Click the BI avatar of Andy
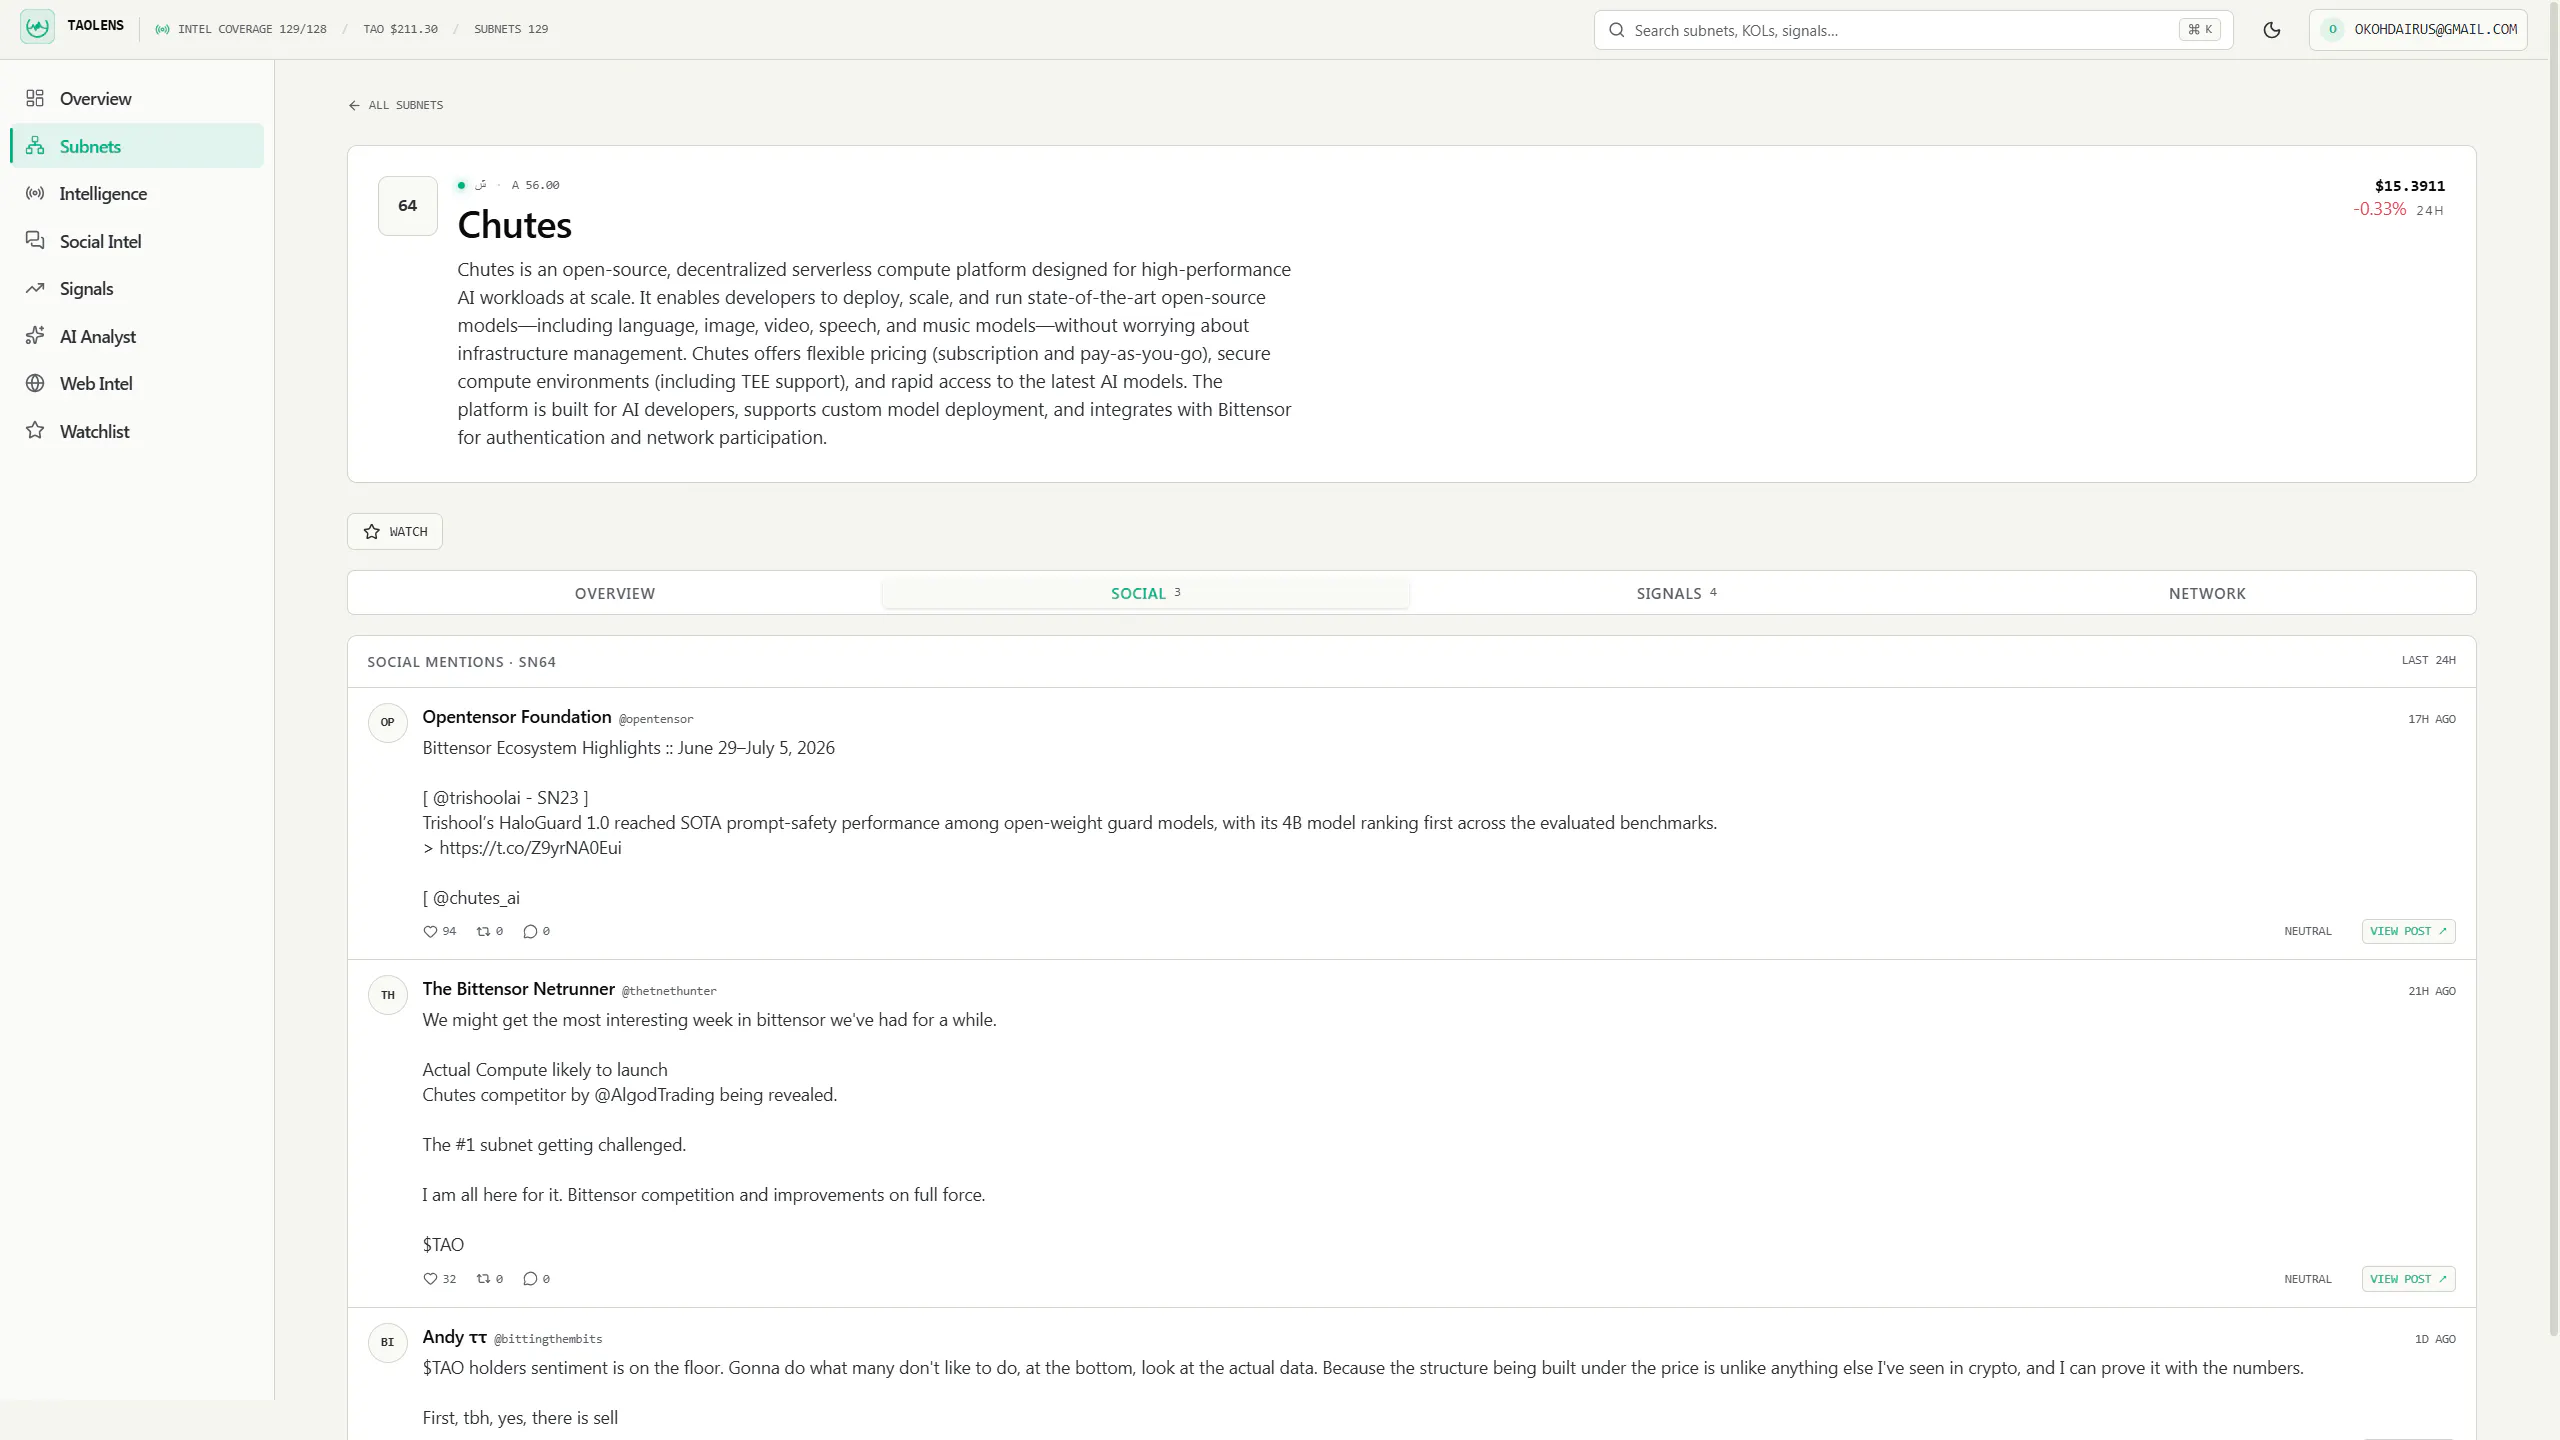The height and width of the screenshot is (1440, 2560). tap(388, 1342)
